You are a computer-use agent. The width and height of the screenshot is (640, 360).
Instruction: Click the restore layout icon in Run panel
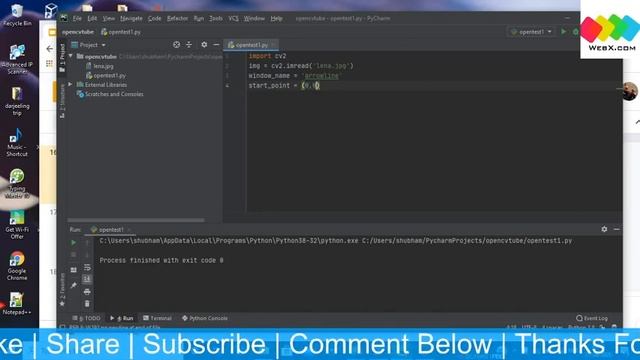(73, 270)
